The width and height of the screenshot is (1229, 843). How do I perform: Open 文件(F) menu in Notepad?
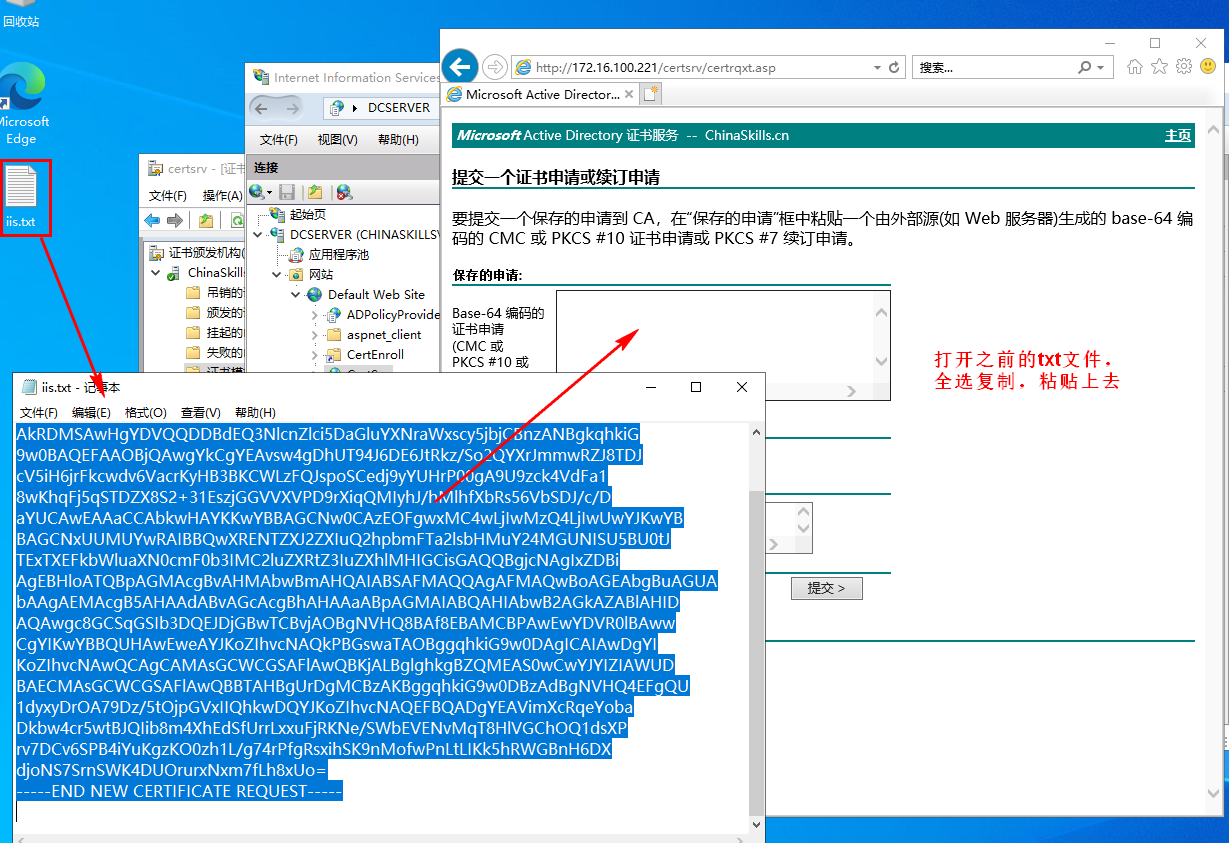[39, 412]
